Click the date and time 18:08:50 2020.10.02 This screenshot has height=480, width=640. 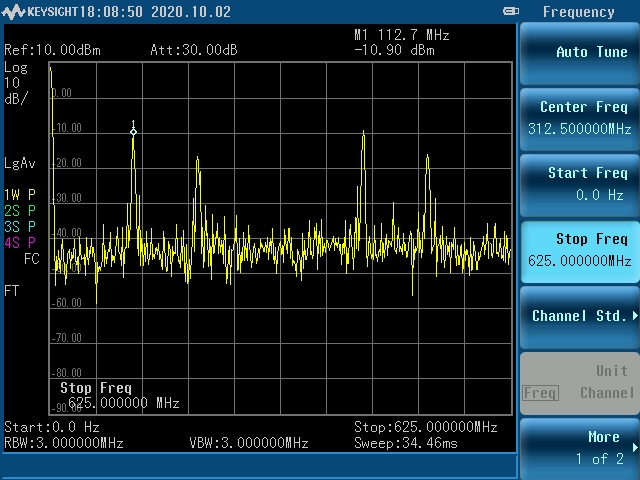[x=155, y=12]
